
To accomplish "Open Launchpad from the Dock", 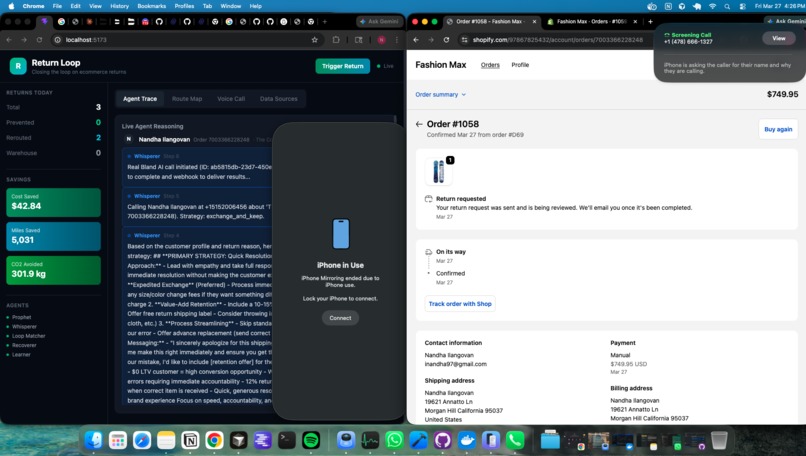I will pos(118,440).
